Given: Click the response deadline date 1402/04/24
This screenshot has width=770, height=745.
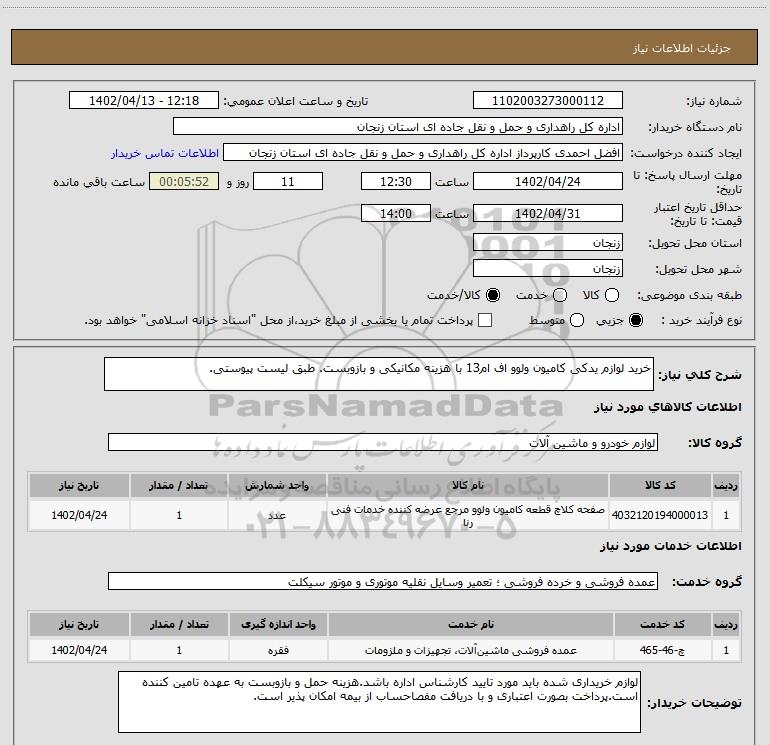Looking at the screenshot, I should 548,181.
